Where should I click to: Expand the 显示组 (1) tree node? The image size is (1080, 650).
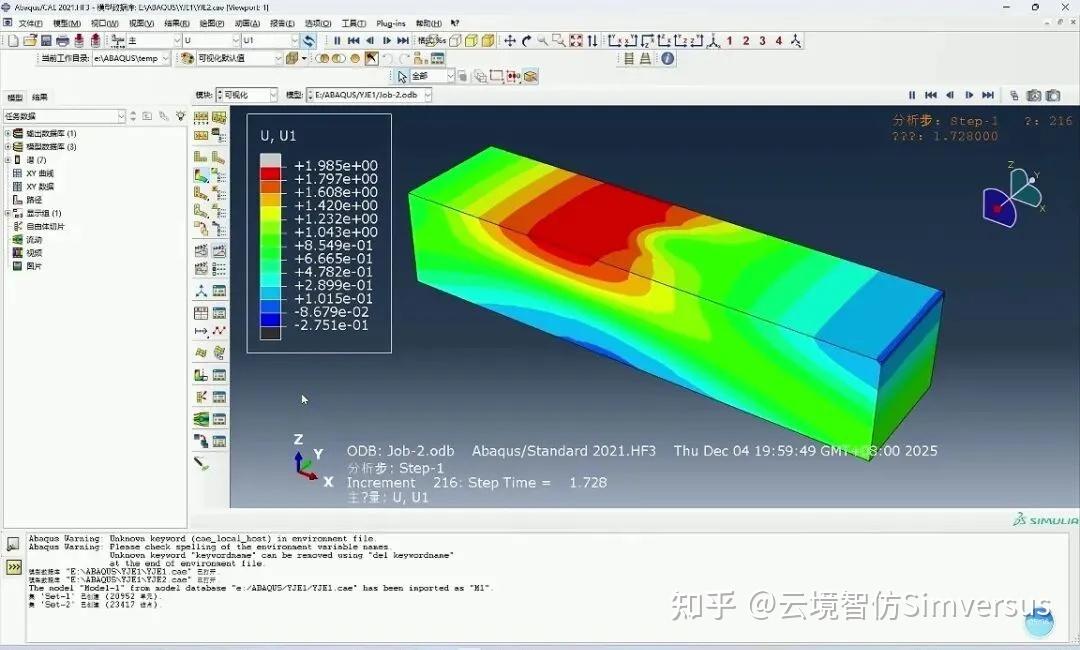pyautogui.click(x=8, y=213)
